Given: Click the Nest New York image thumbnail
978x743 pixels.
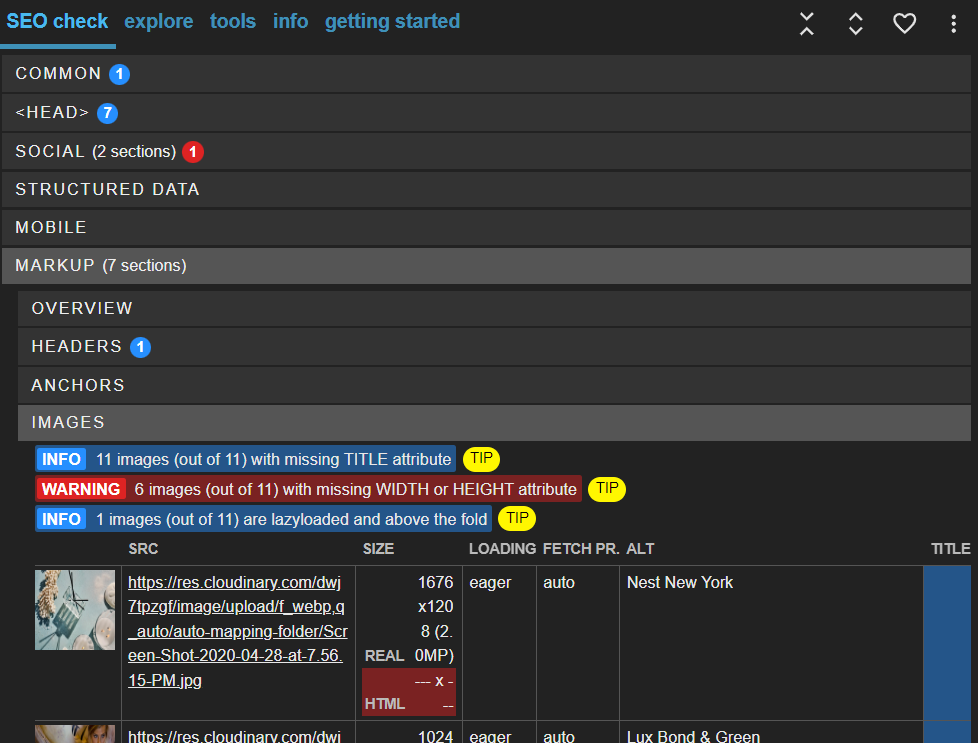Looking at the screenshot, I should tap(75, 610).
